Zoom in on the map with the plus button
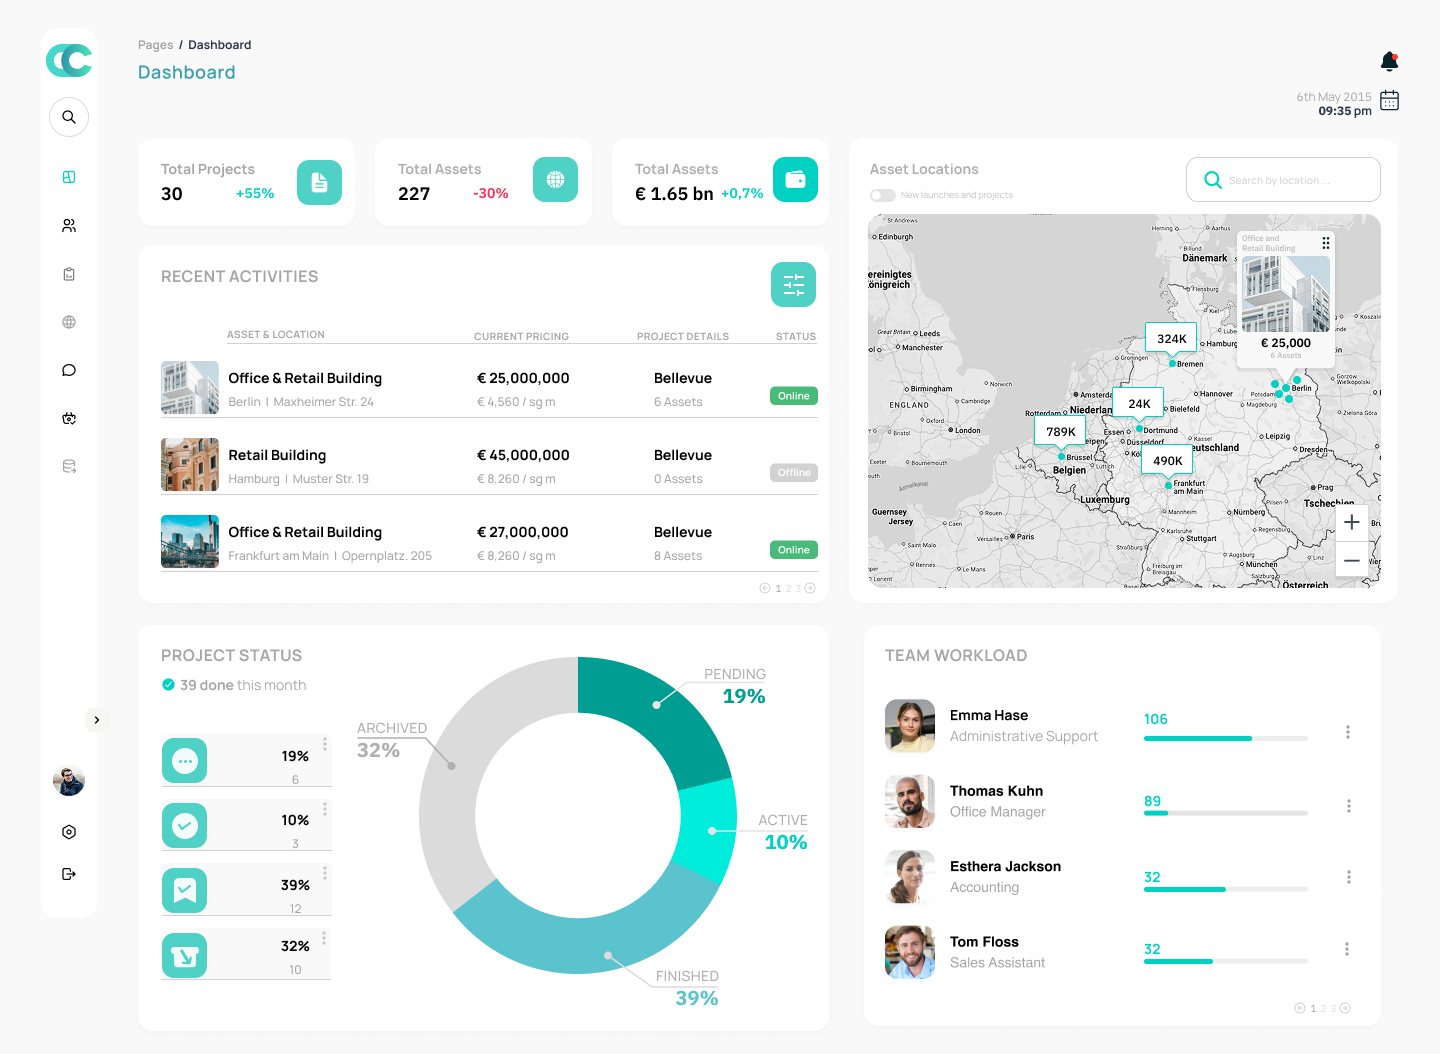Viewport: 1440px width, 1054px height. point(1351,522)
